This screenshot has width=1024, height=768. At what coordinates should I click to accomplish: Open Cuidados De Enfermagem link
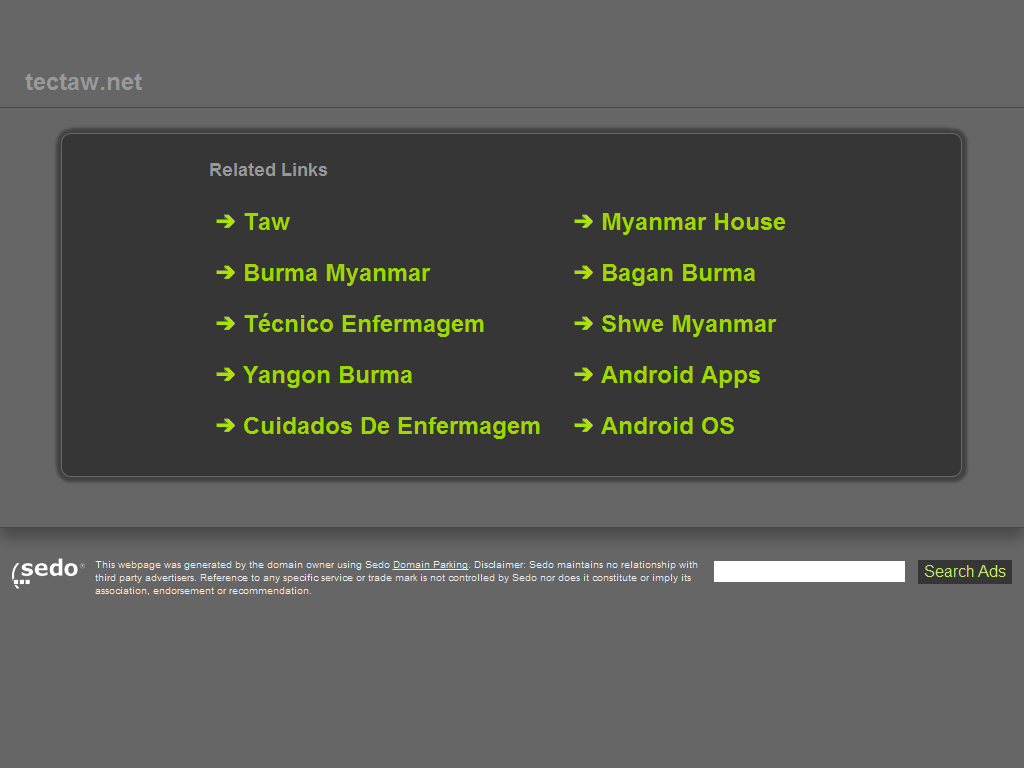tap(391, 426)
